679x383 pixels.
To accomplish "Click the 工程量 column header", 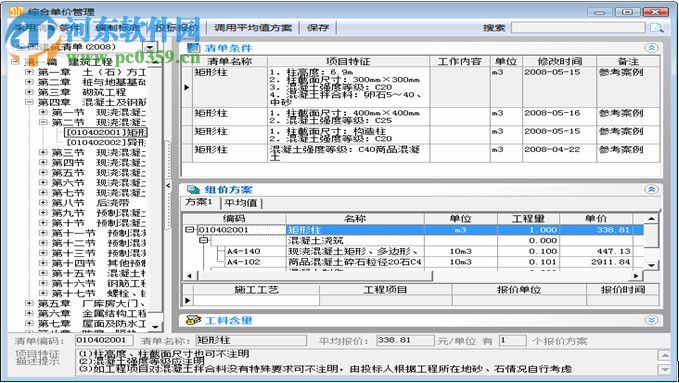I will pos(528,218).
